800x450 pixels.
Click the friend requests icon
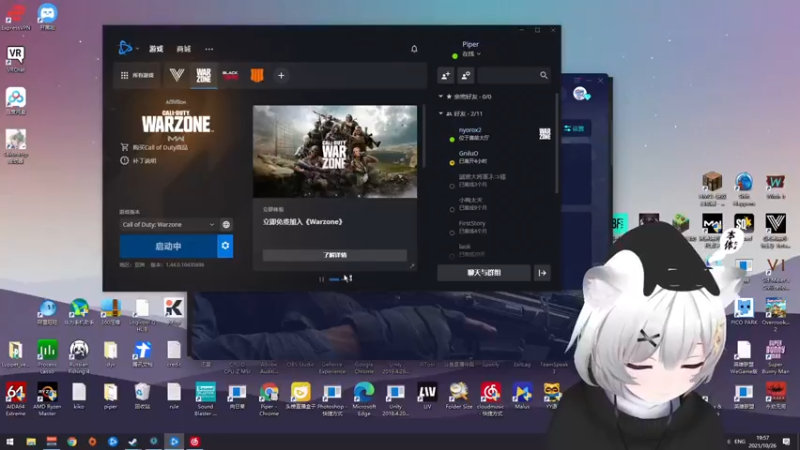[x=465, y=76]
